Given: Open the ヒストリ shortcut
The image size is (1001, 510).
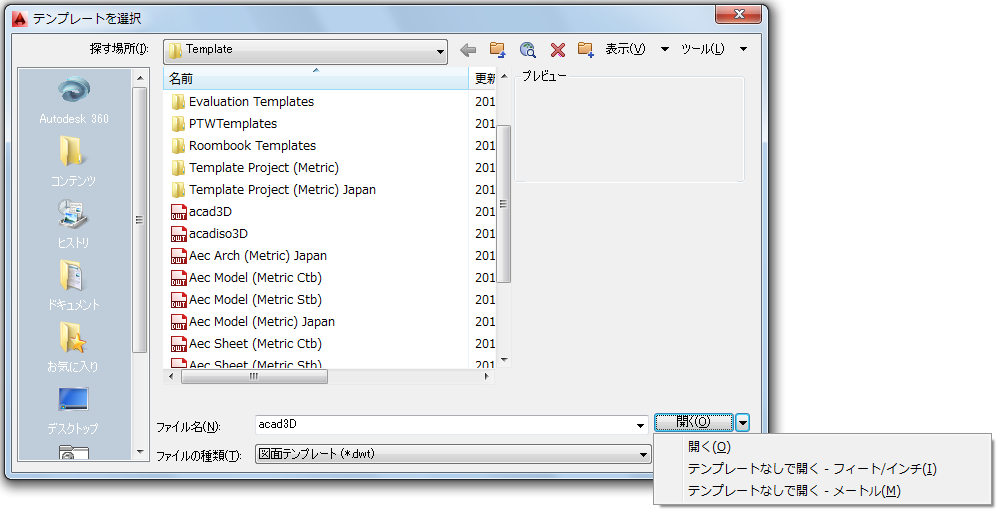Looking at the screenshot, I should tap(74, 223).
